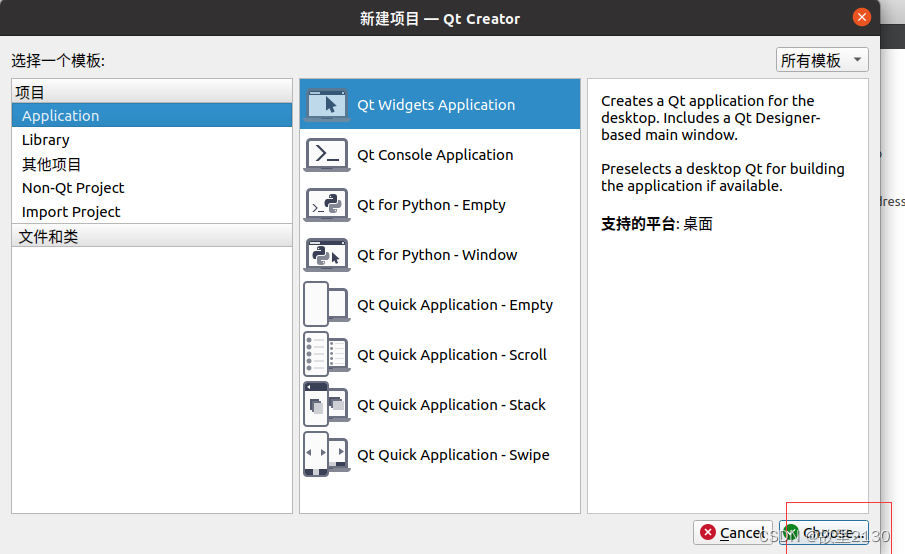Click the 支持的平台: 桌面 description line
The width and height of the screenshot is (905, 554).
(657, 224)
